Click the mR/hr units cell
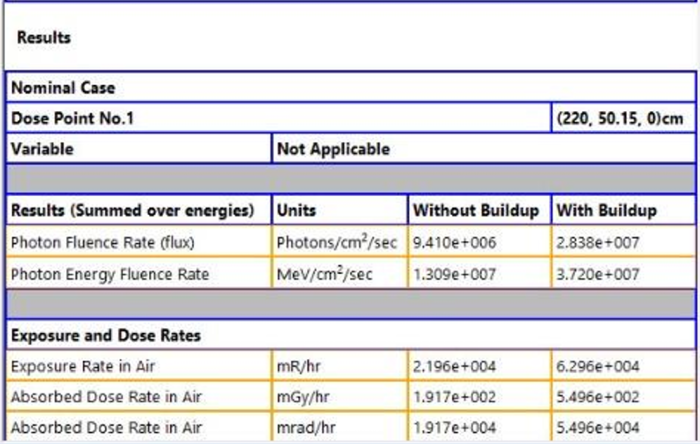Viewport: 700px width, 444px height. (x=340, y=366)
